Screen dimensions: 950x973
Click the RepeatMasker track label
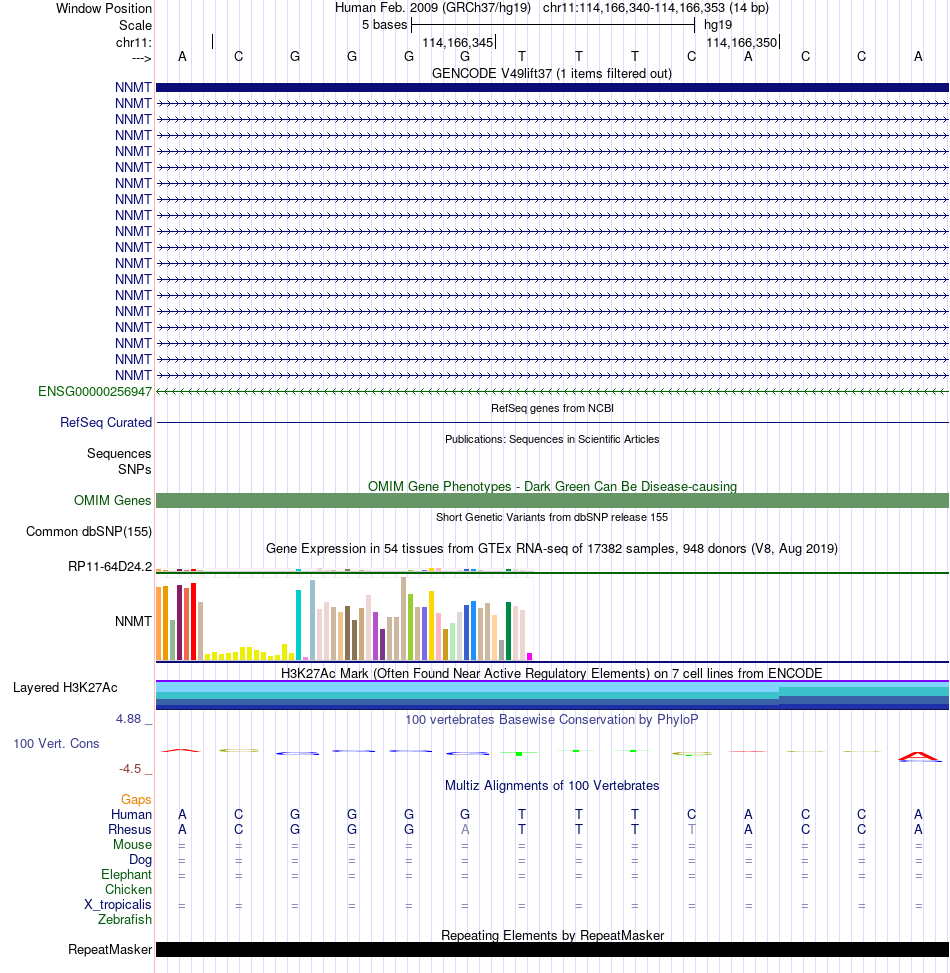110,949
